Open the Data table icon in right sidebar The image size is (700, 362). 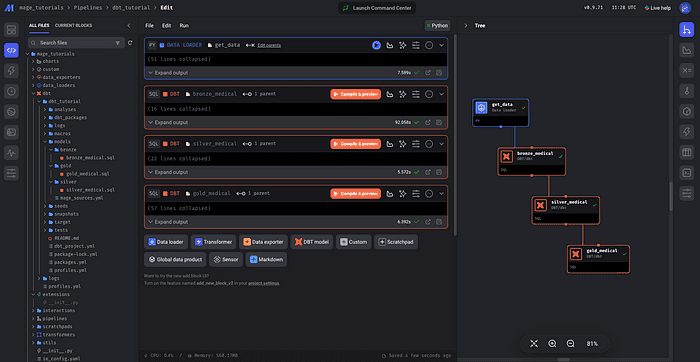click(x=686, y=152)
